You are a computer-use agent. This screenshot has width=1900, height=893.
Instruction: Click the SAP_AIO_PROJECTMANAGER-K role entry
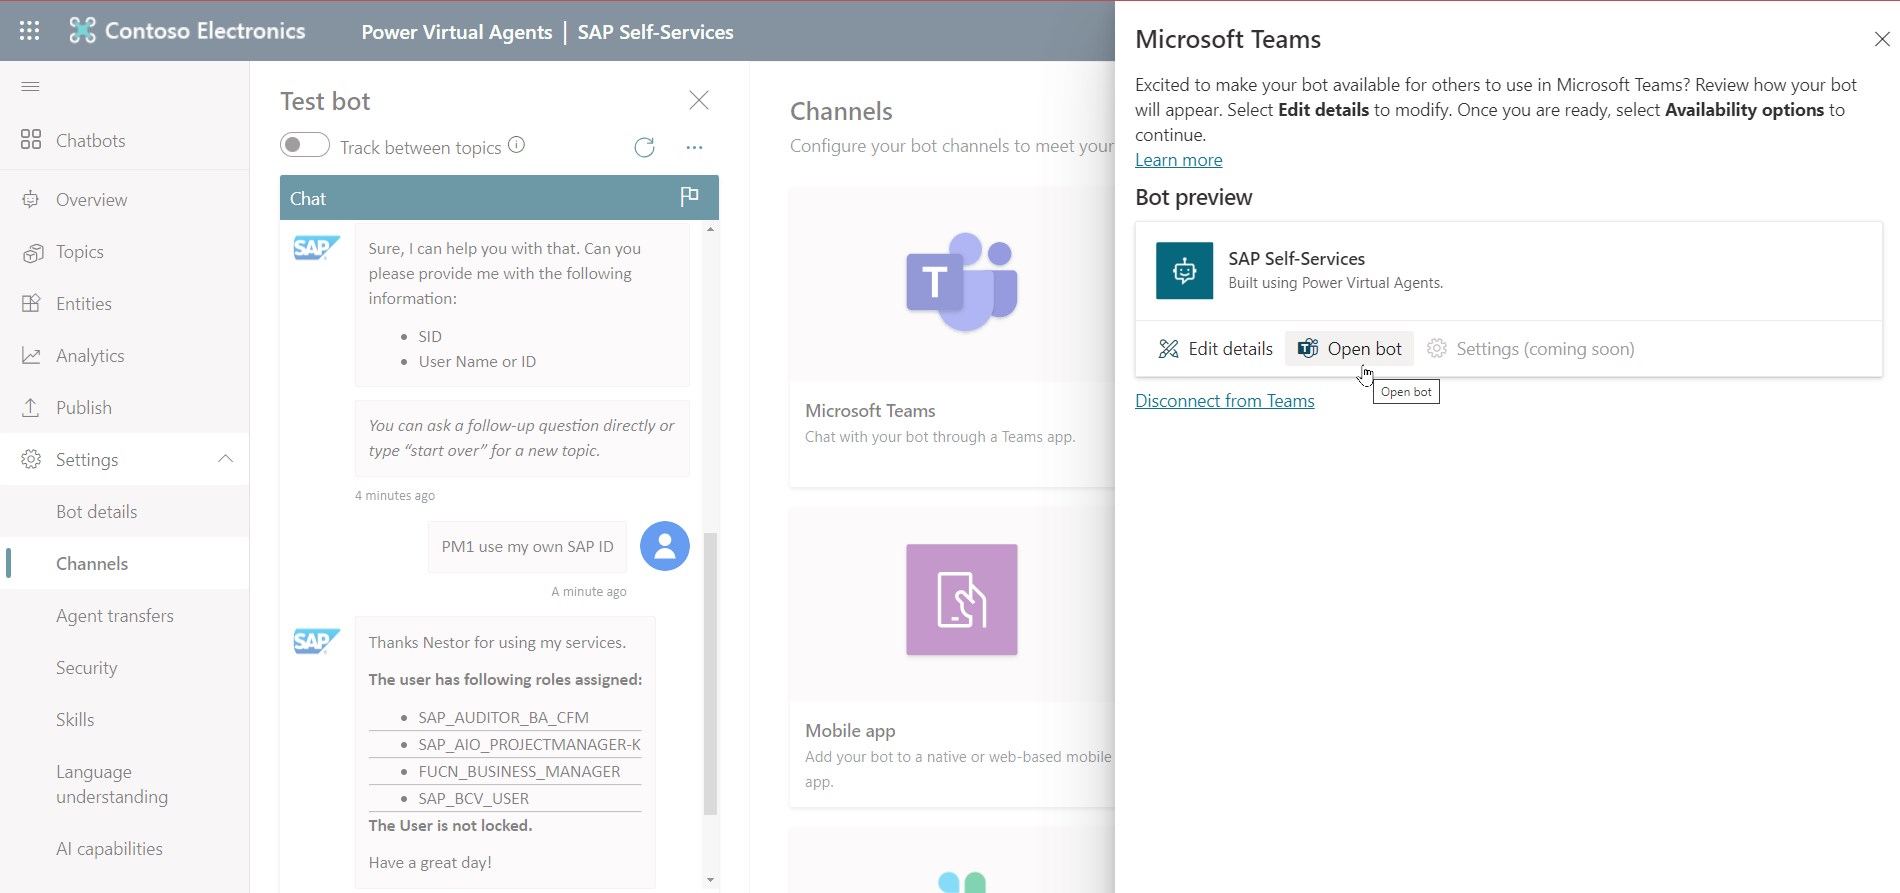tap(529, 745)
